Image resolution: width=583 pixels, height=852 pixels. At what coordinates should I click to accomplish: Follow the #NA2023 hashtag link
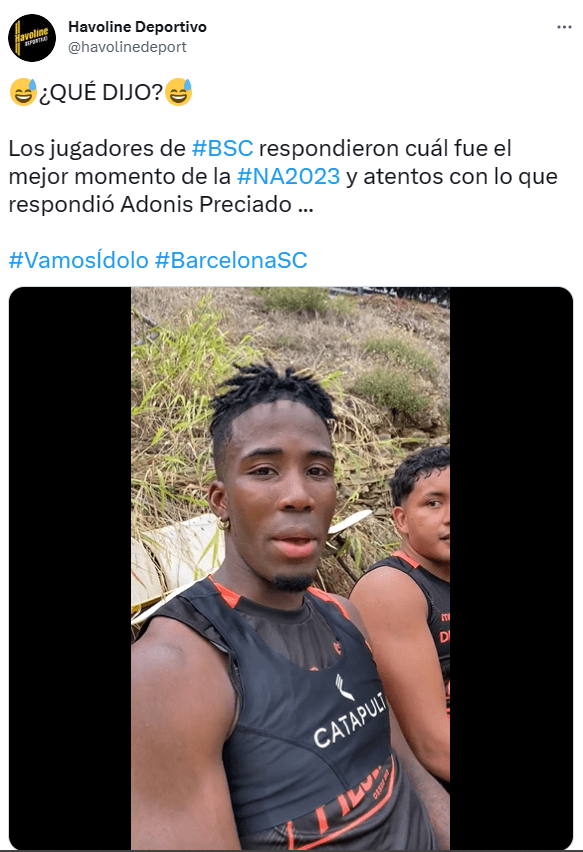coord(289,176)
